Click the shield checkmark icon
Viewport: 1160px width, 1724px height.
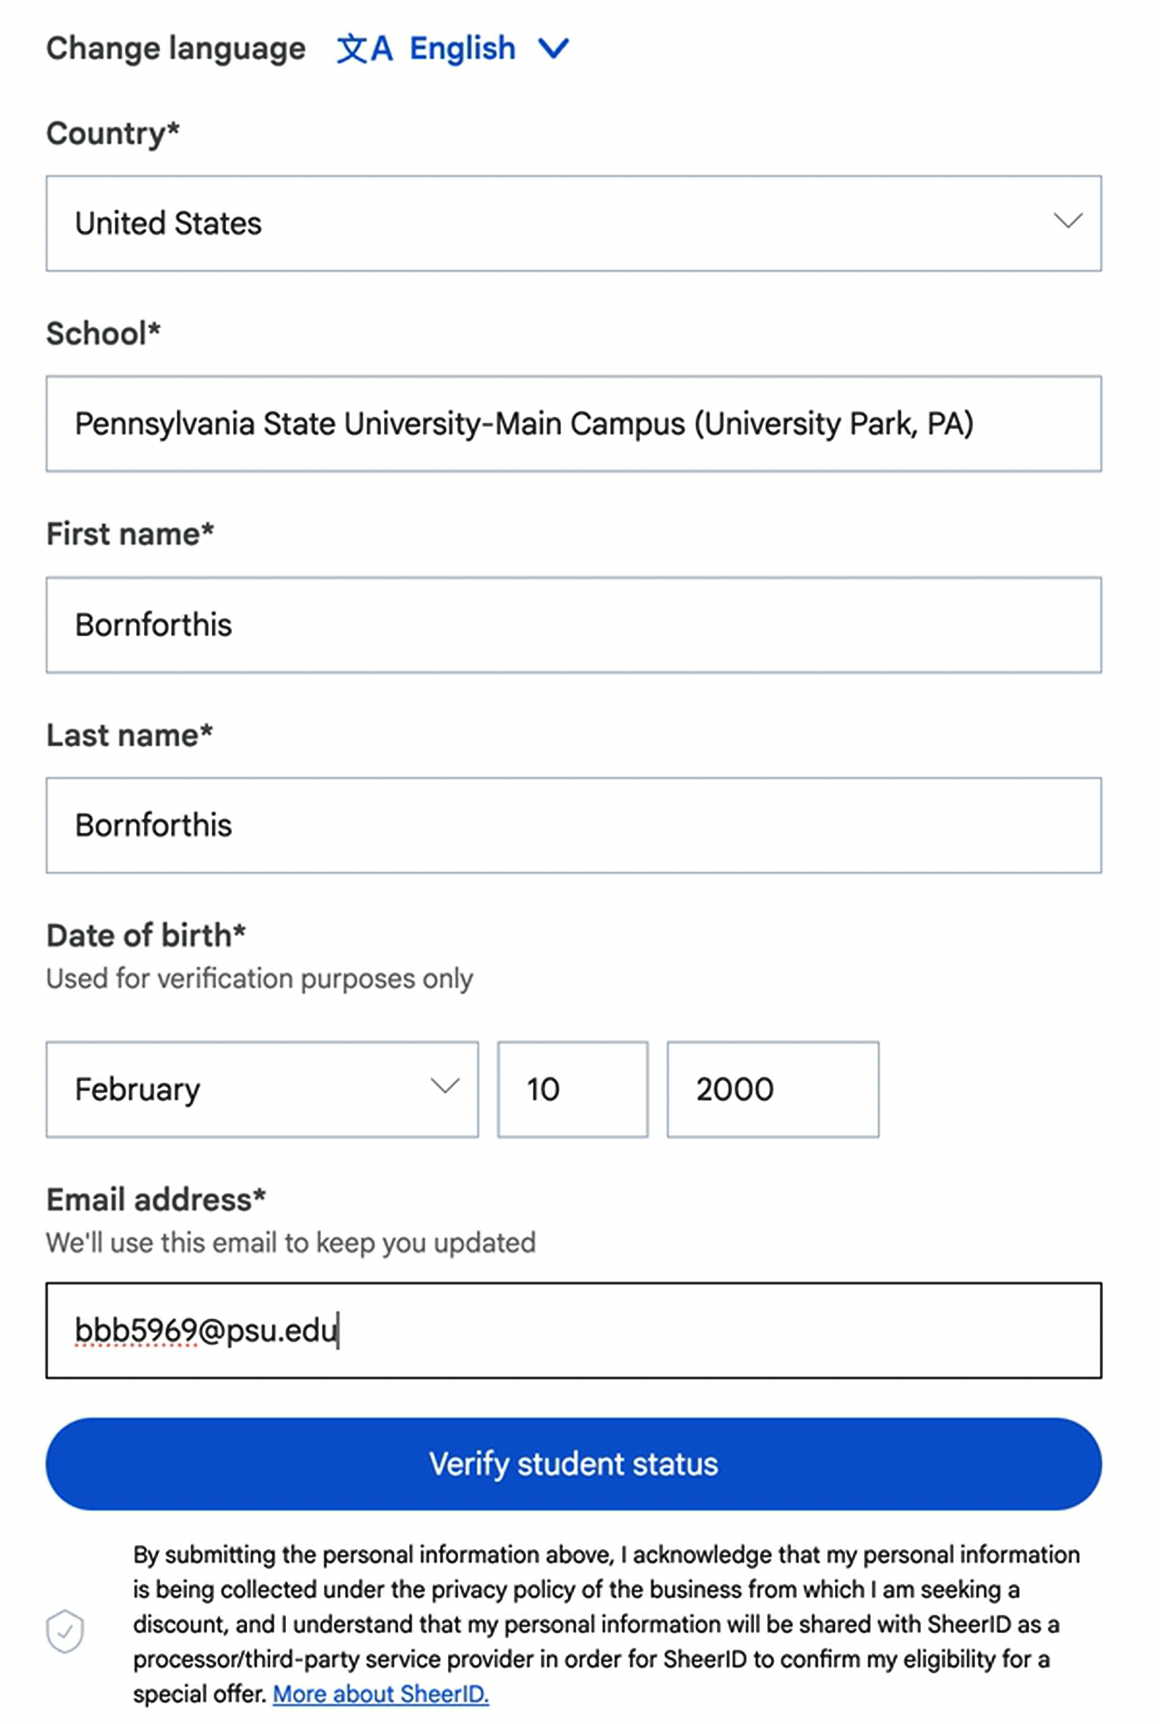point(65,1631)
